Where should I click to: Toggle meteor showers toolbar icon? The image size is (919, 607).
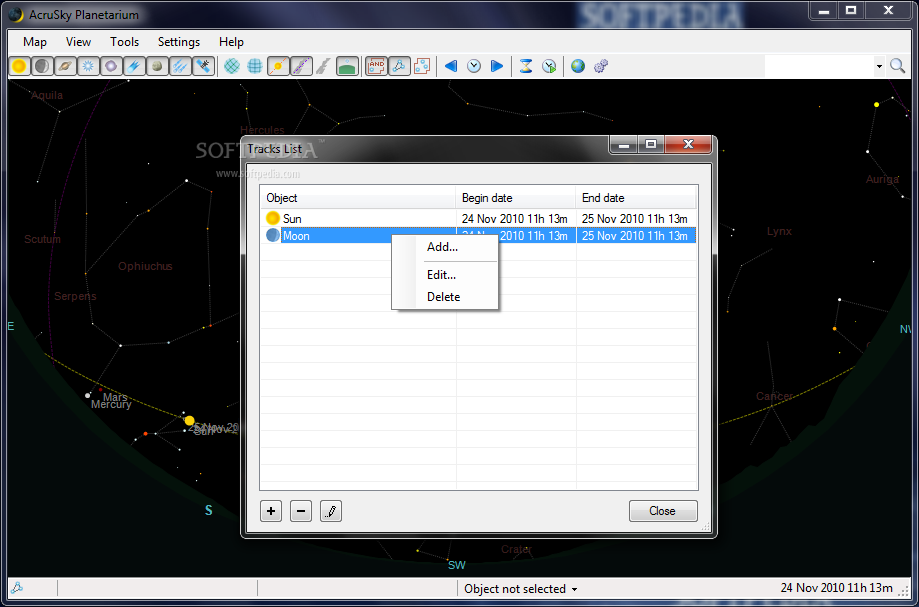(180, 66)
